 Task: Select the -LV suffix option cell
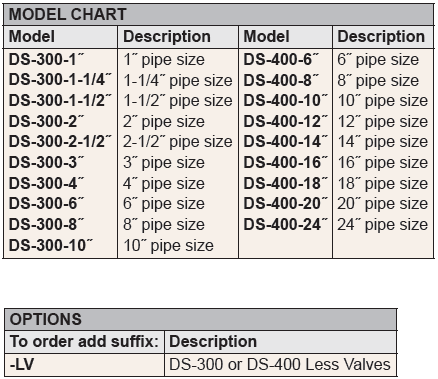point(85,364)
